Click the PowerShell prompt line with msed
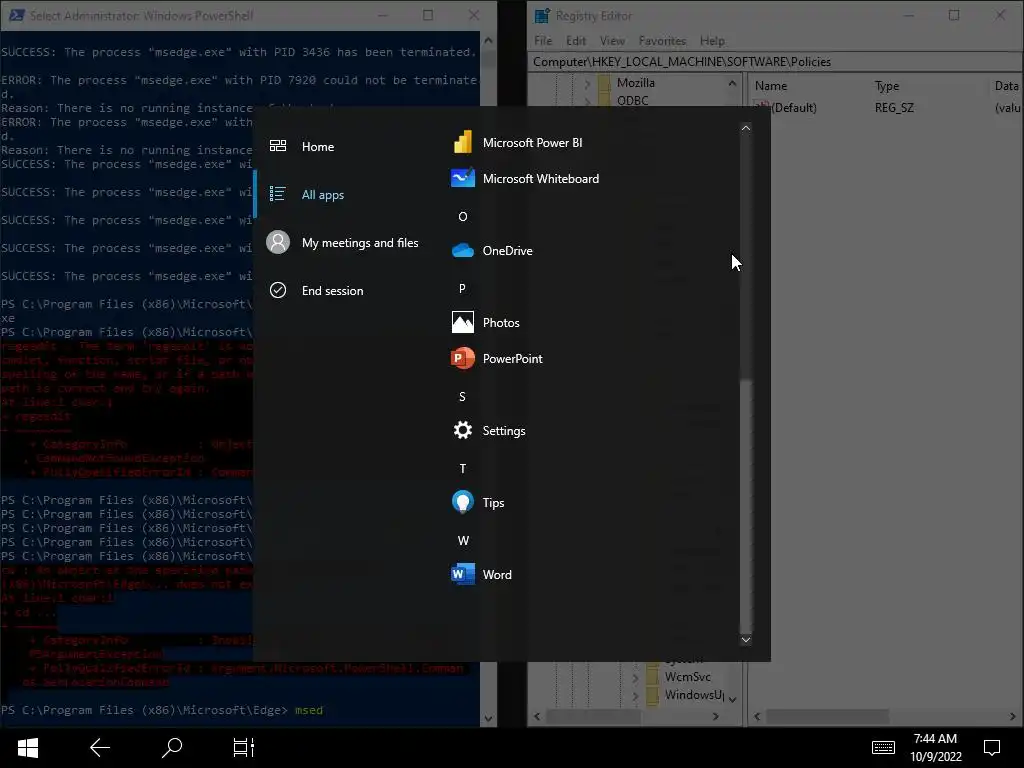1024x768 pixels. click(x=162, y=710)
